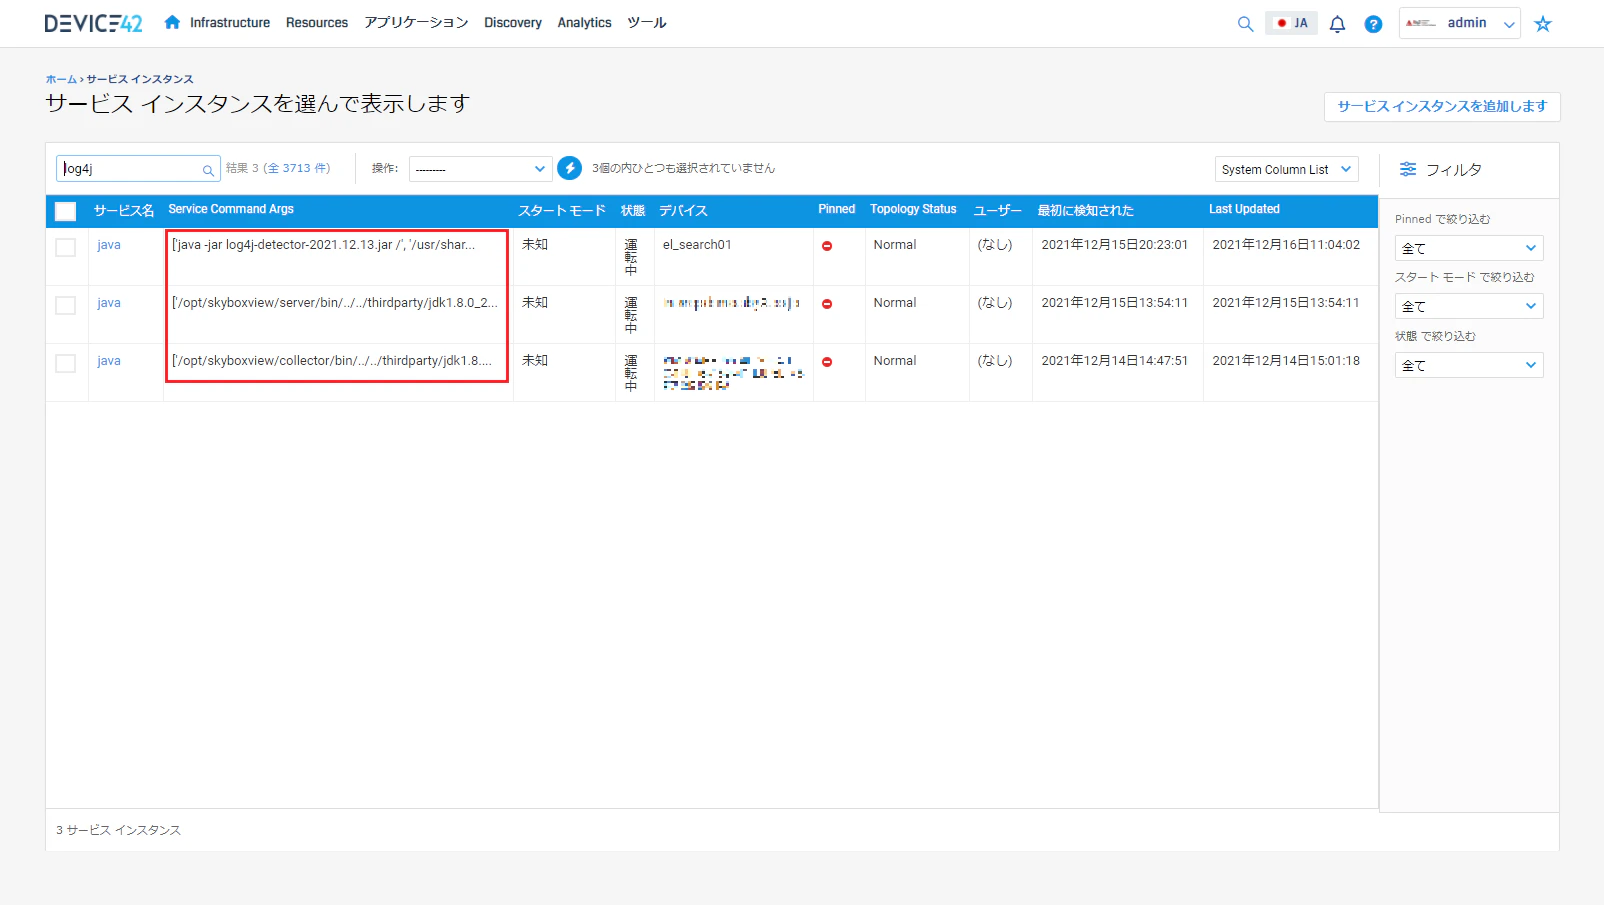Check the box for the skyboxview/server row
This screenshot has height=905, width=1604.
tap(65, 305)
